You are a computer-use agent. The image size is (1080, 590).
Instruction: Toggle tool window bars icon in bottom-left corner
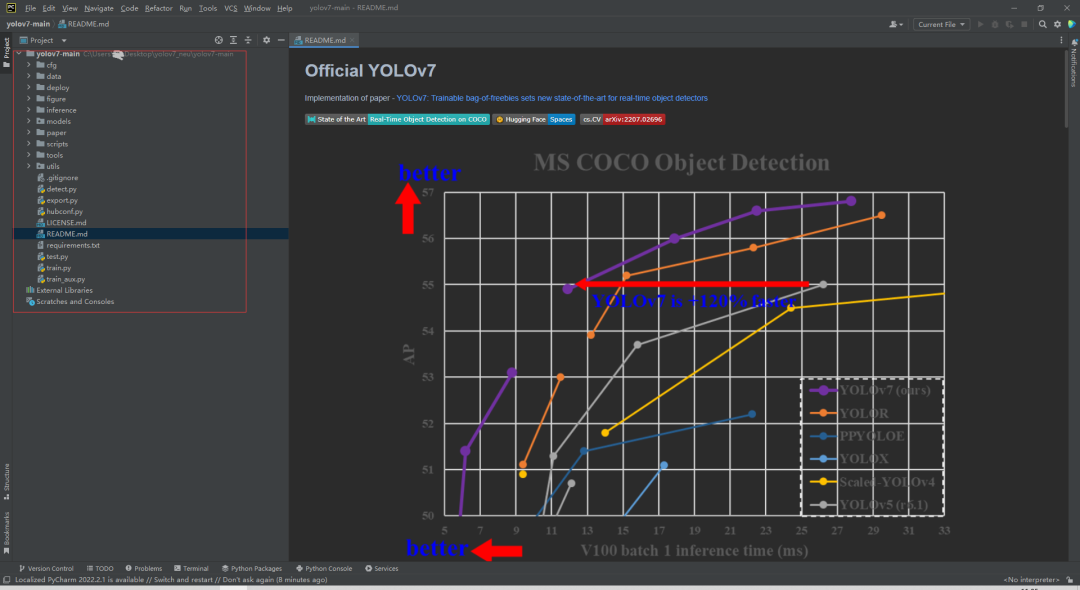6,580
